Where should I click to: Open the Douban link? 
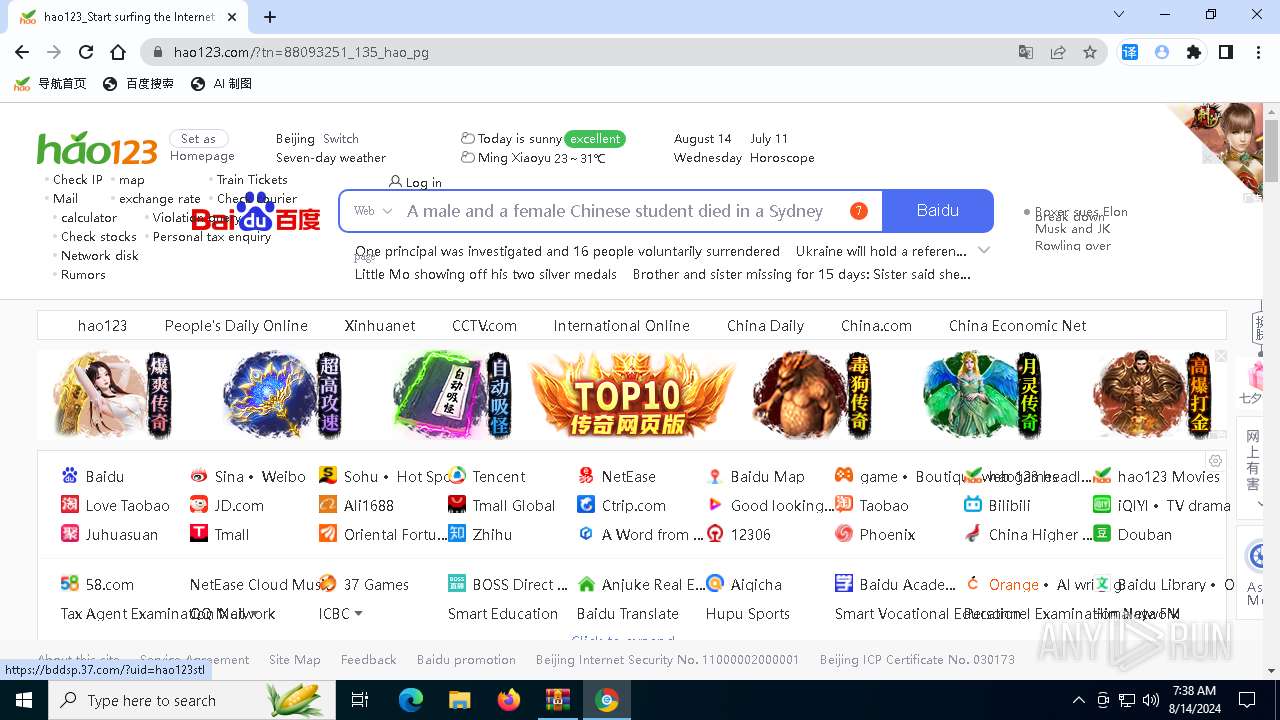click(x=1144, y=534)
